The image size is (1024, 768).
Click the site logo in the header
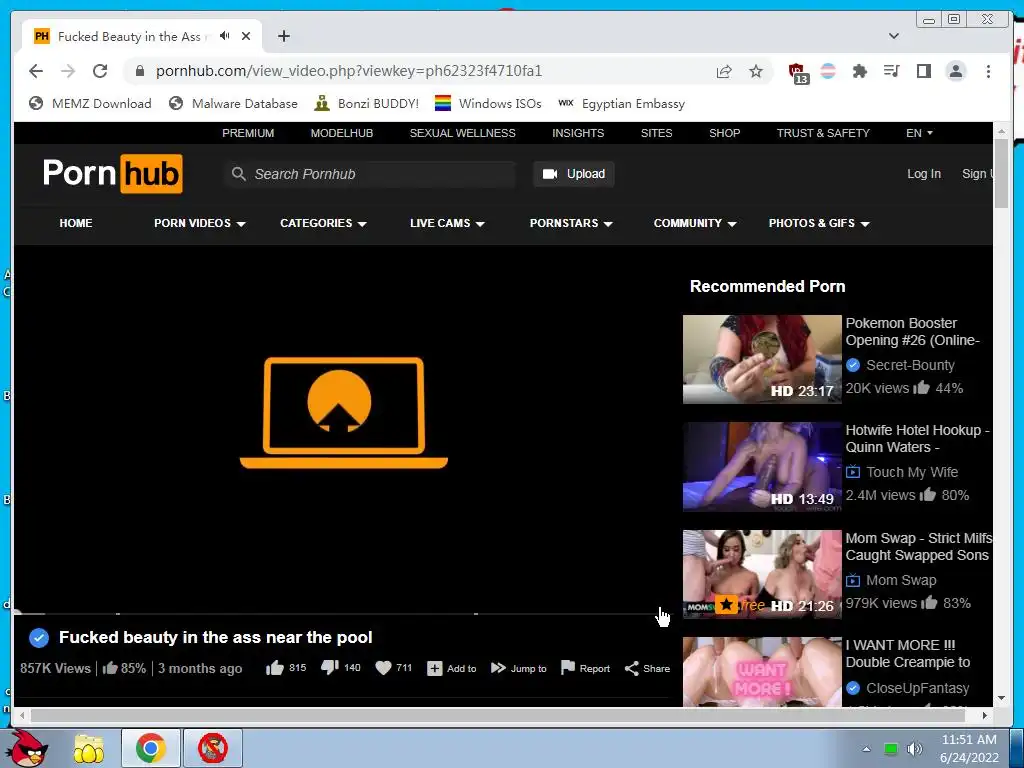click(x=112, y=174)
